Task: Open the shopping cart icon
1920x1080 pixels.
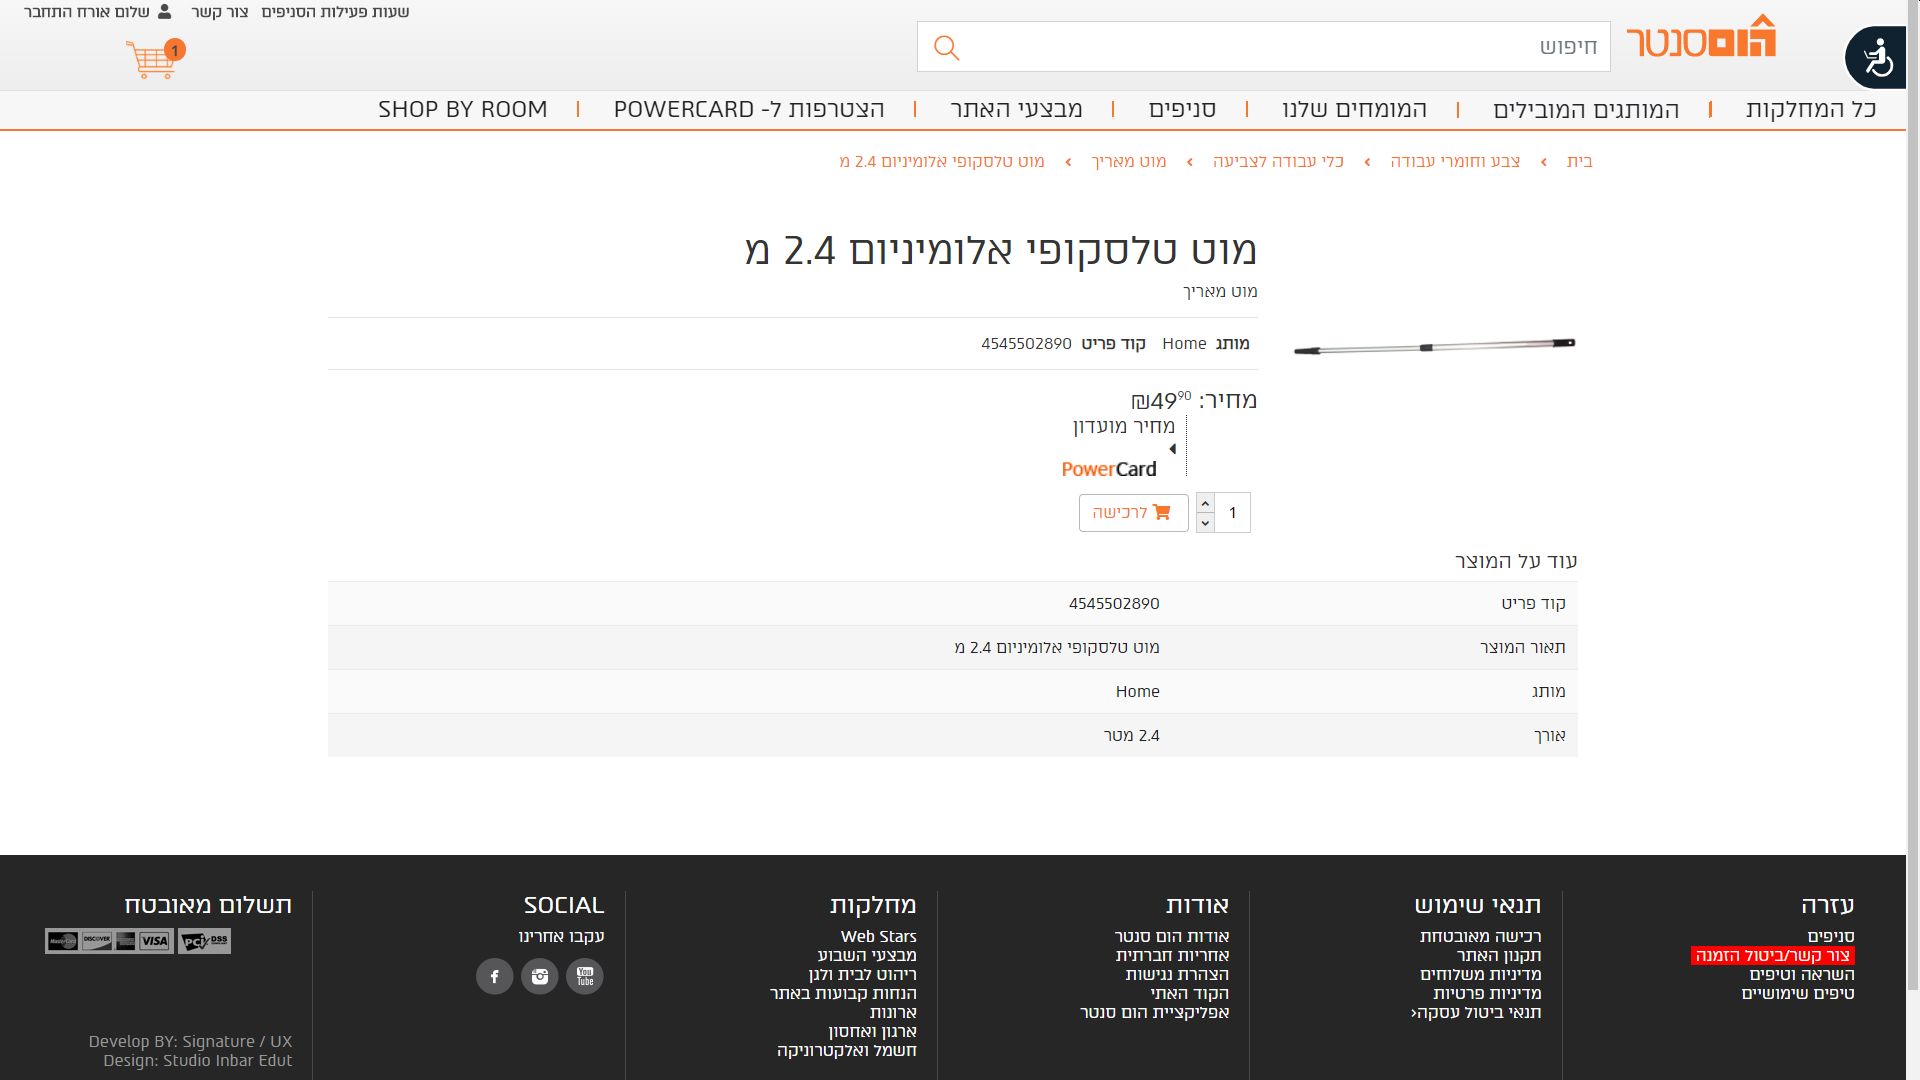Action: click(153, 60)
